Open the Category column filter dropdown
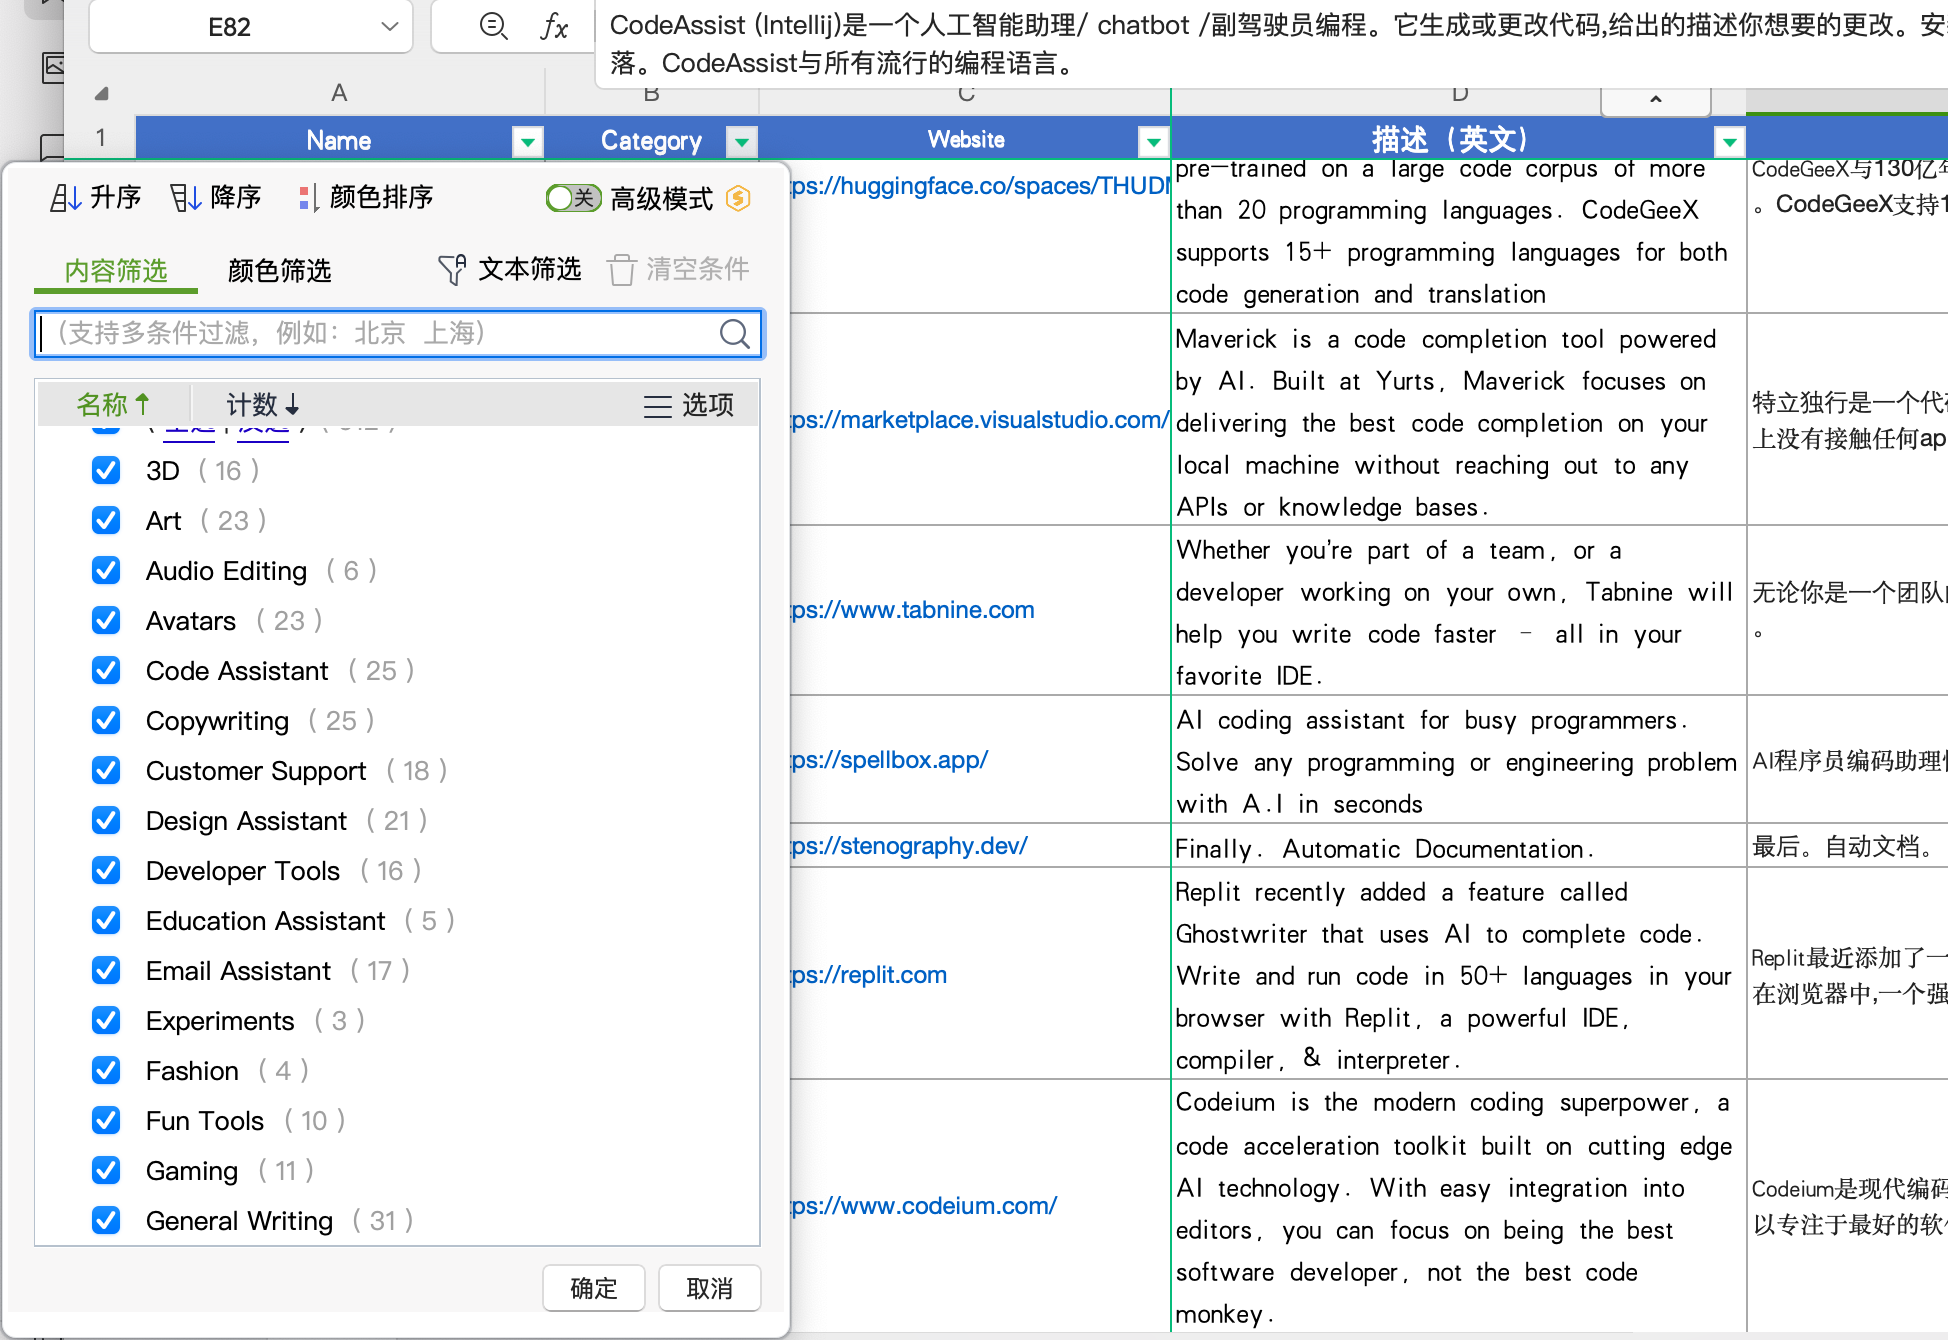The width and height of the screenshot is (1948, 1340). coord(742,142)
